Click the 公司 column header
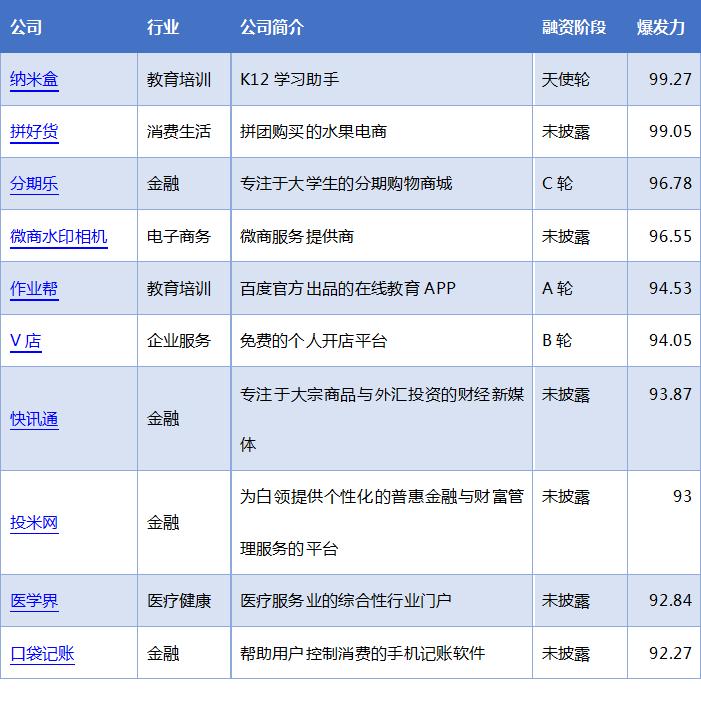 (x=26, y=27)
